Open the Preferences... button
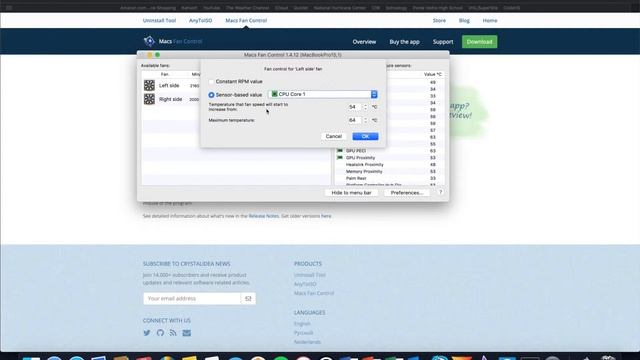Viewport: 640px width, 360px height. click(x=407, y=193)
